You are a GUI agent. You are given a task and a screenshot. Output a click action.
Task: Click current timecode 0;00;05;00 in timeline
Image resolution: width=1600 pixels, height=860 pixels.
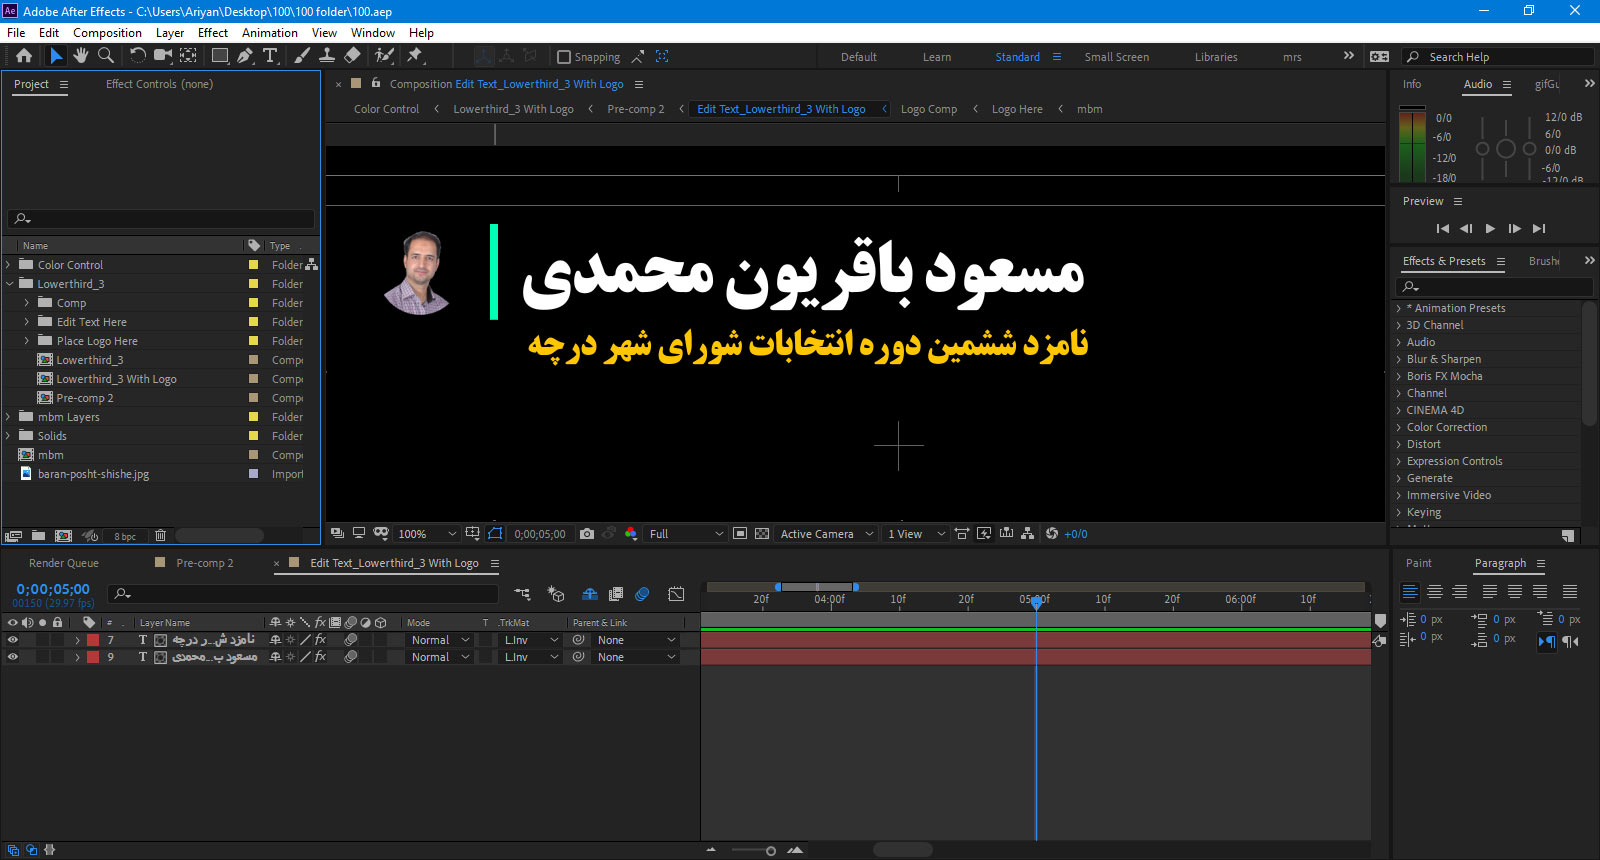click(x=53, y=589)
